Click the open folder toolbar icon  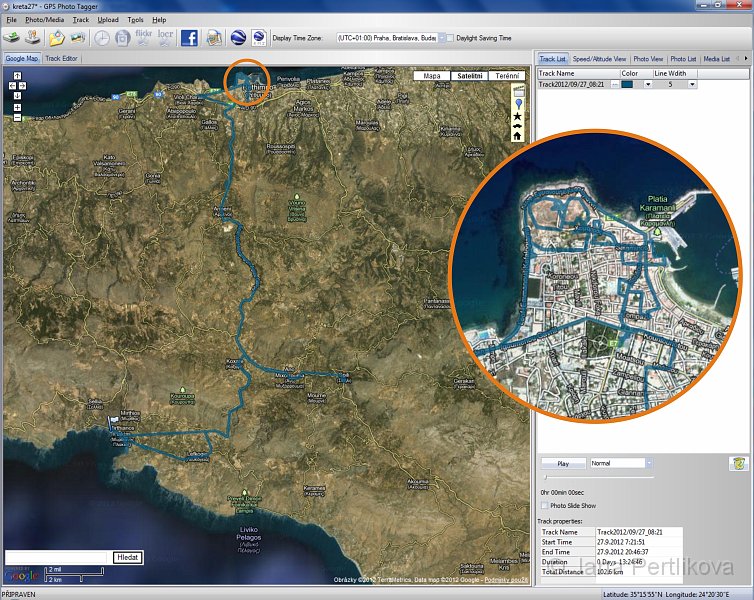tap(57, 38)
